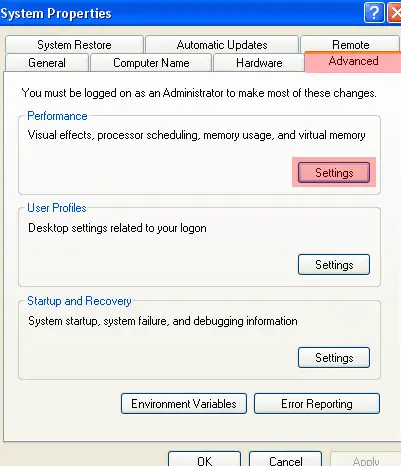The width and height of the screenshot is (401, 466).
Task: Go to the General tab
Action: [x=47, y=63]
